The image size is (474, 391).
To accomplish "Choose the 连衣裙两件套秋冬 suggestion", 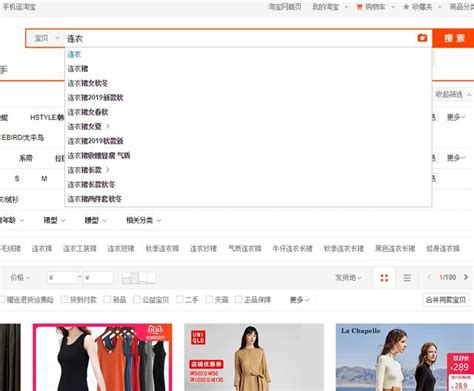I will tap(95, 199).
